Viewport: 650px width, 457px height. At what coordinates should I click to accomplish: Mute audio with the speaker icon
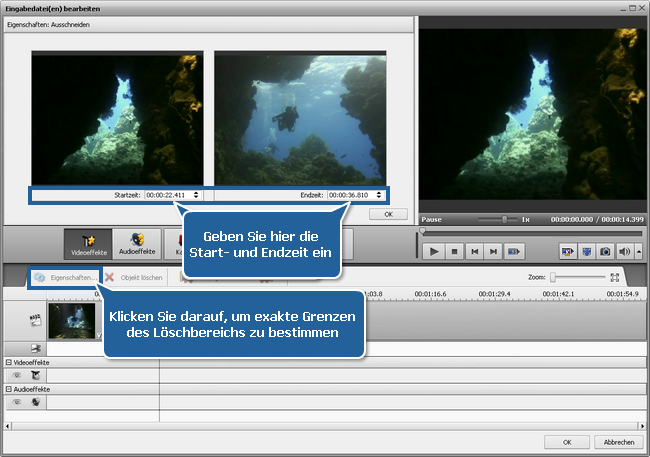pyautogui.click(x=624, y=252)
